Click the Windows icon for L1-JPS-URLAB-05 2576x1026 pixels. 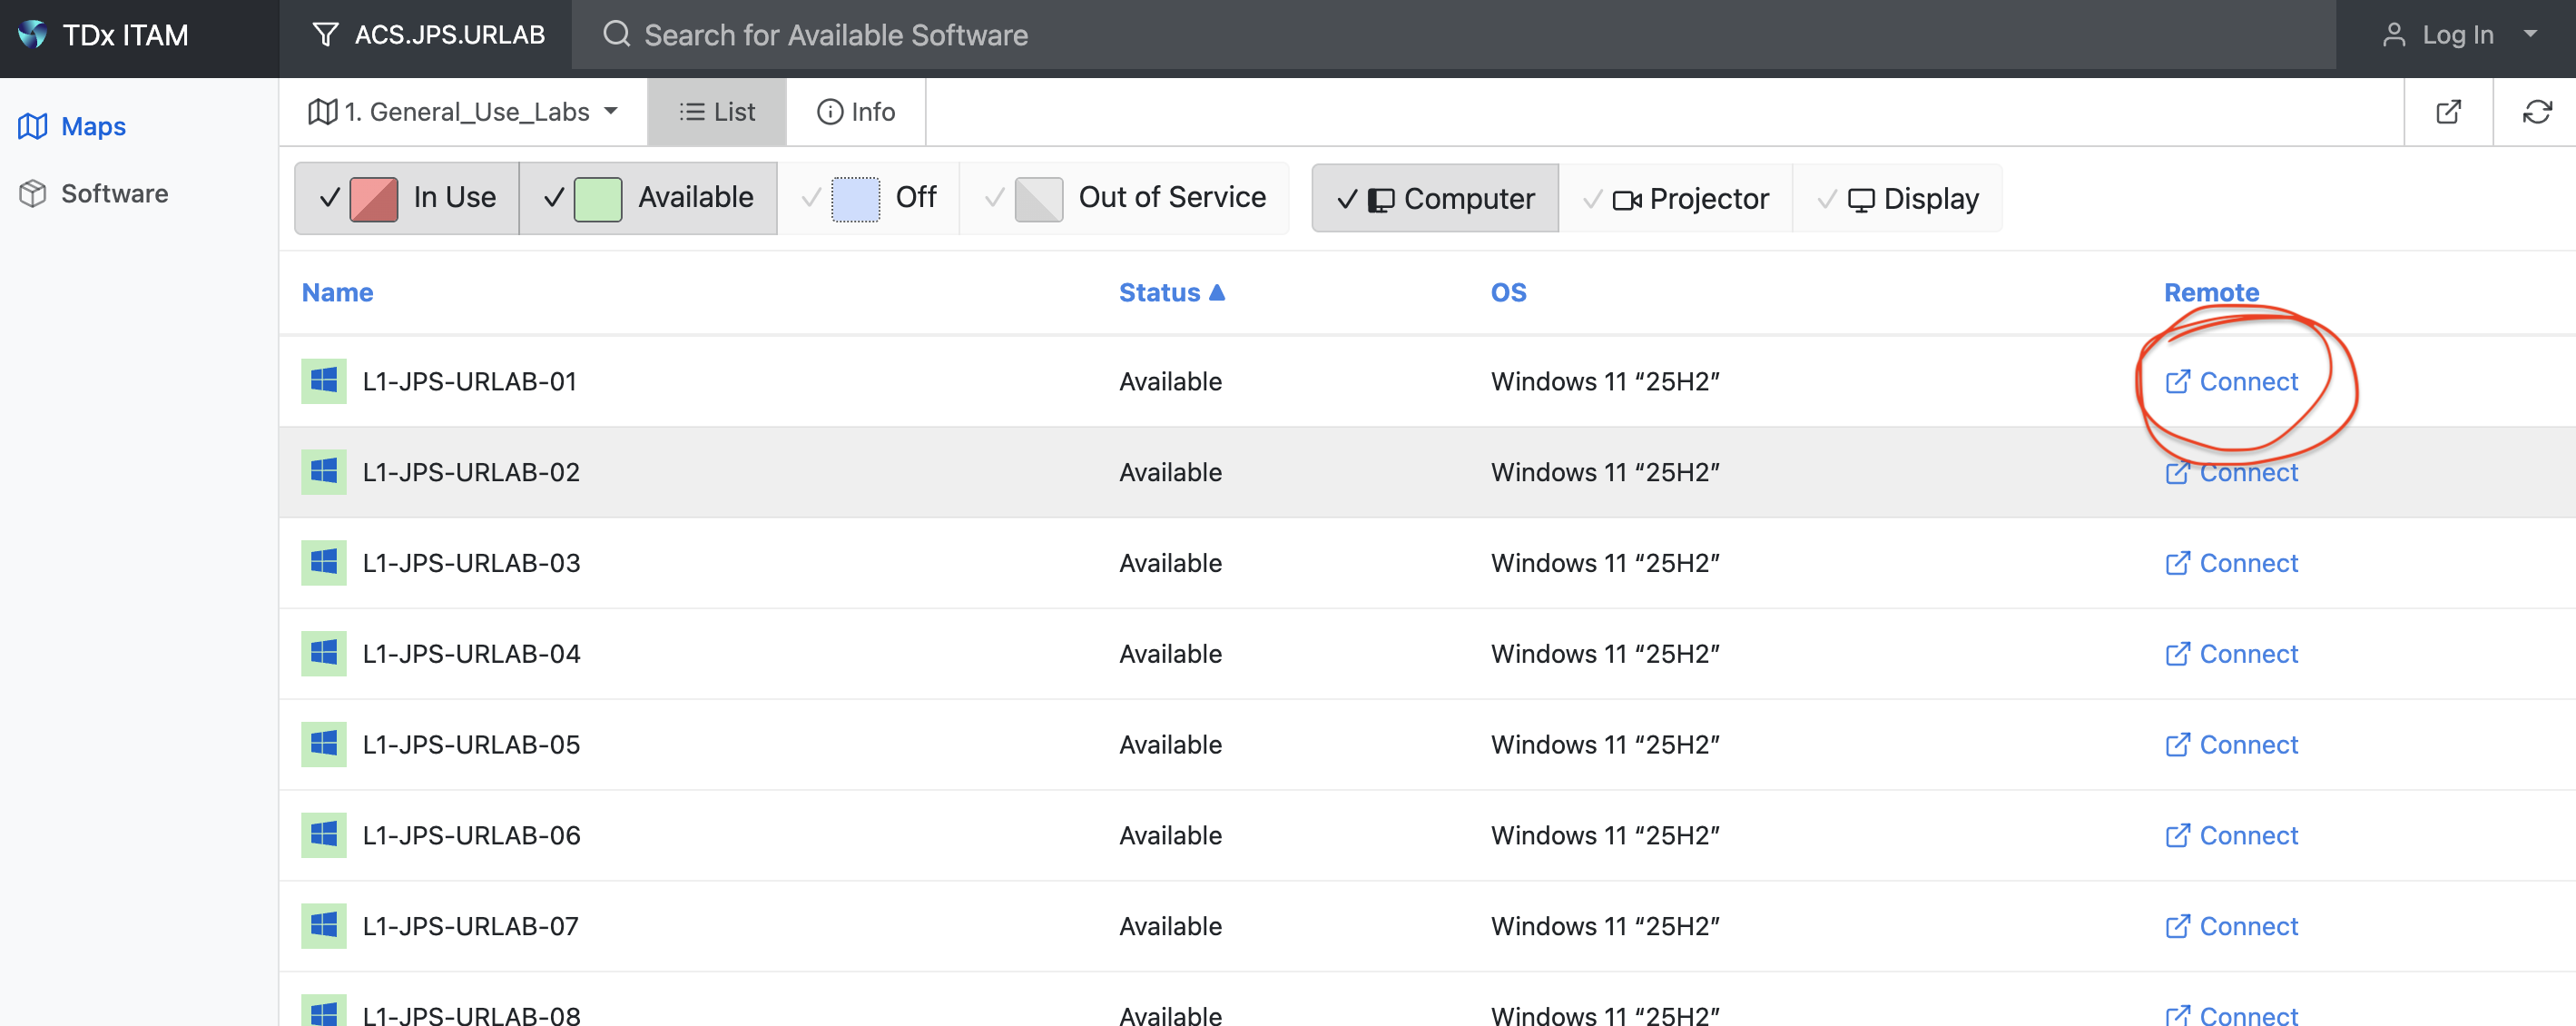point(324,744)
